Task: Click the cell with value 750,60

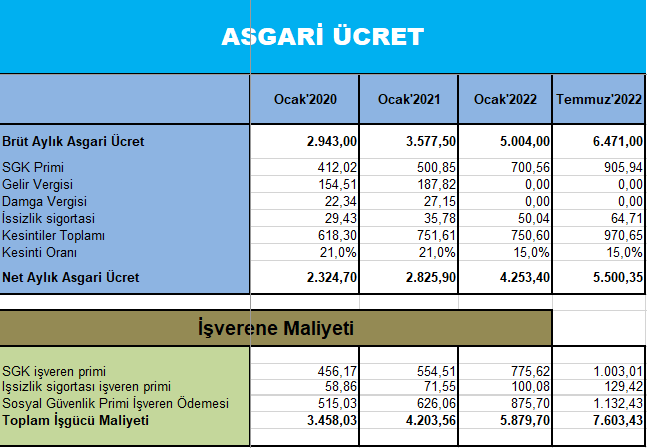Action: coord(505,235)
